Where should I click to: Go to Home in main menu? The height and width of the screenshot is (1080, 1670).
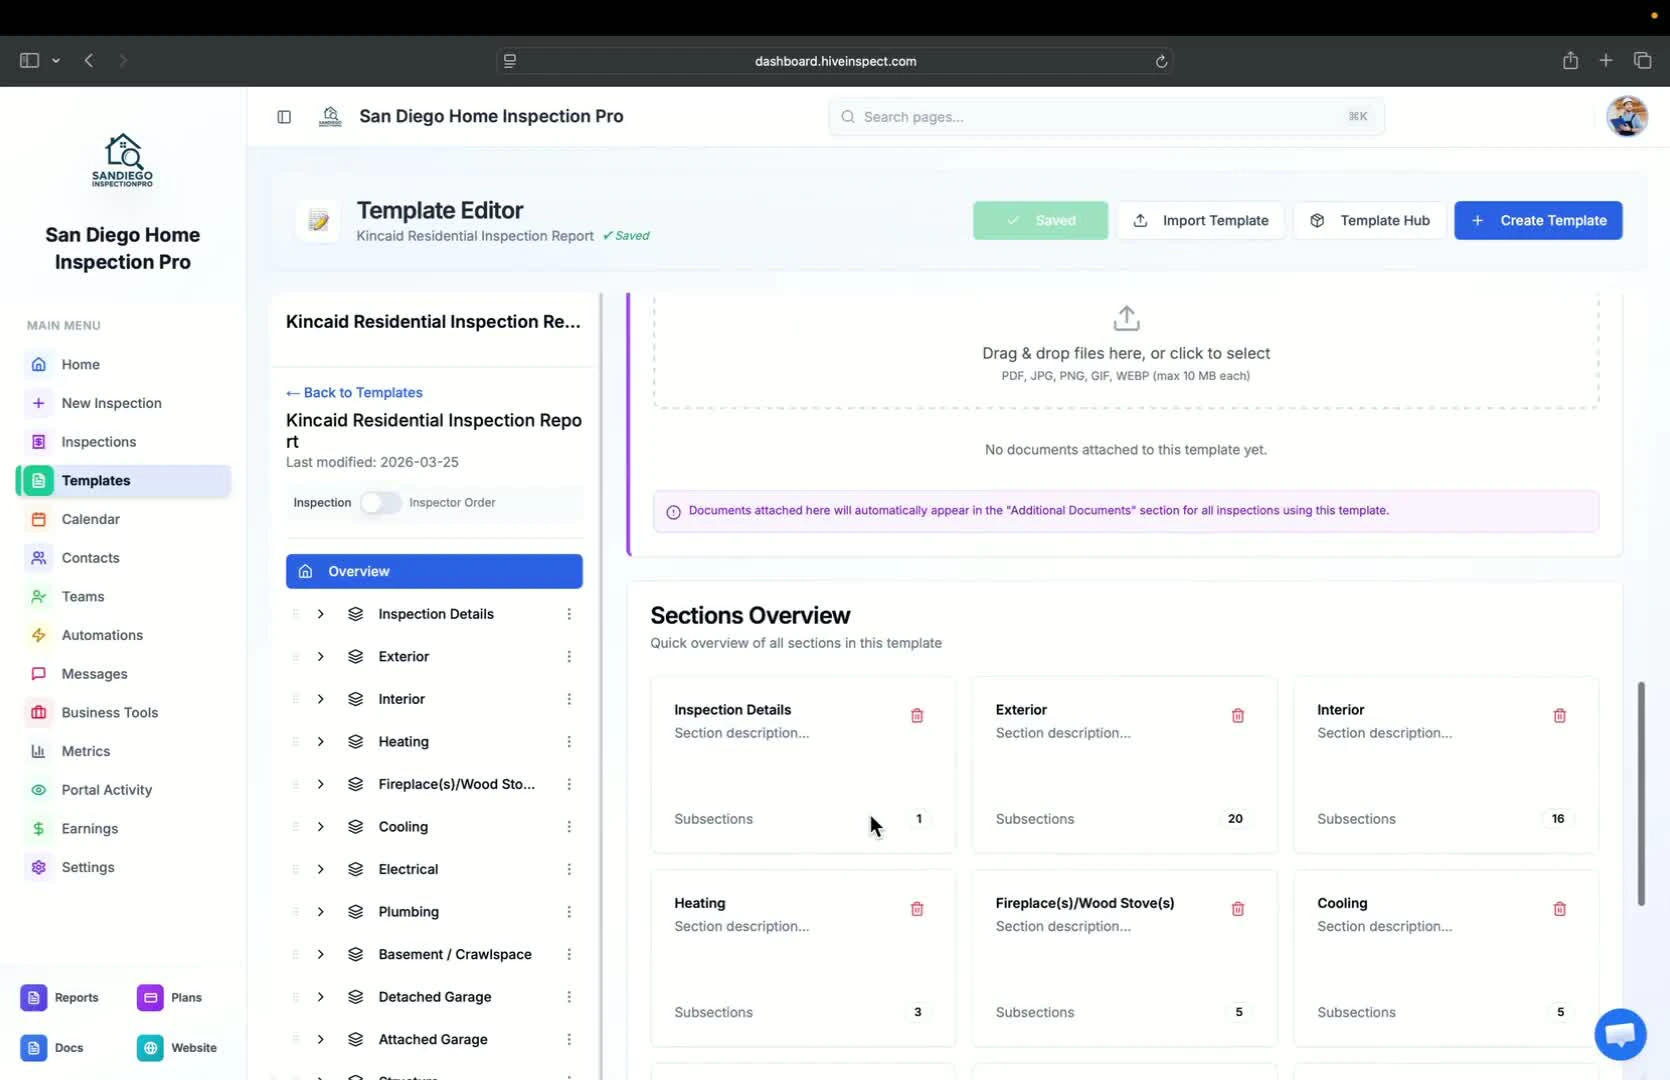[123, 364]
